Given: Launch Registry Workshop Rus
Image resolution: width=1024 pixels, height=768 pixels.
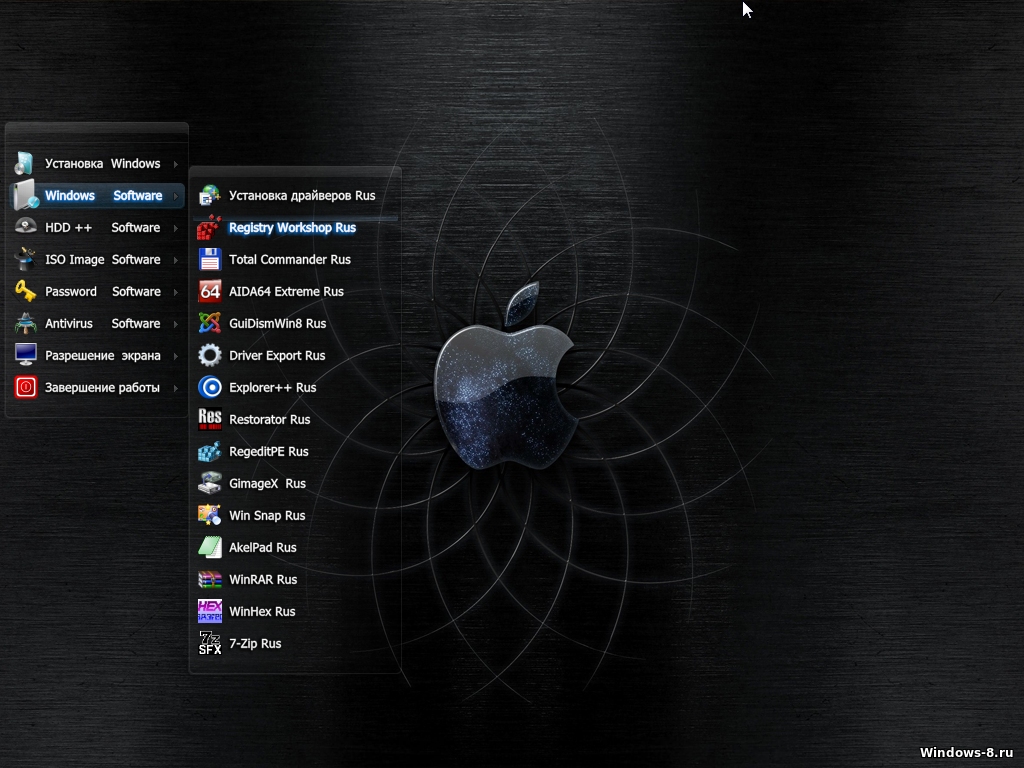Looking at the screenshot, I should 295,227.
